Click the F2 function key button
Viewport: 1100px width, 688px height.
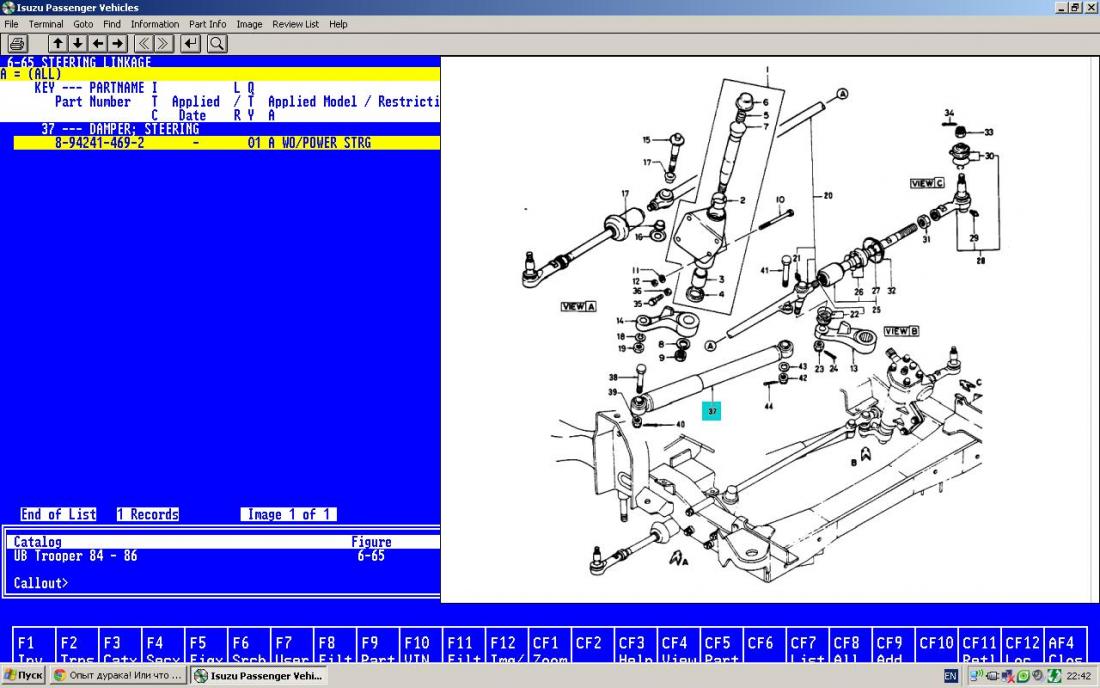coord(76,645)
